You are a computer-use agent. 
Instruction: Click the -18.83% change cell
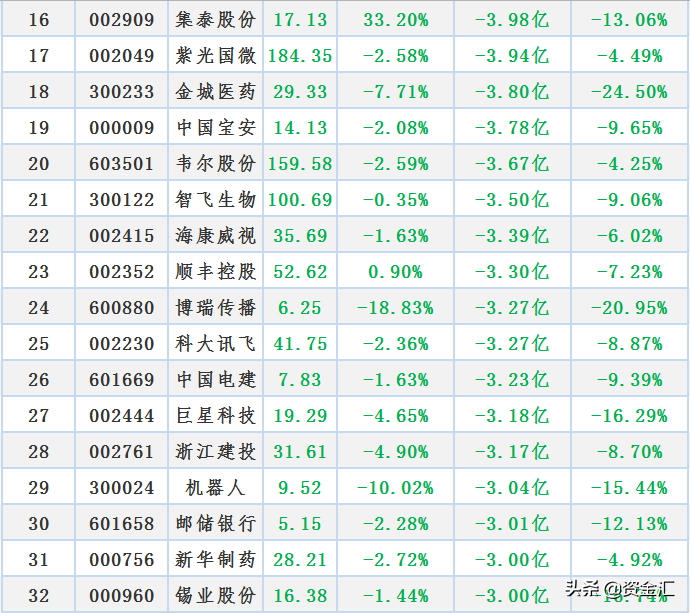(x=396, y=308)
